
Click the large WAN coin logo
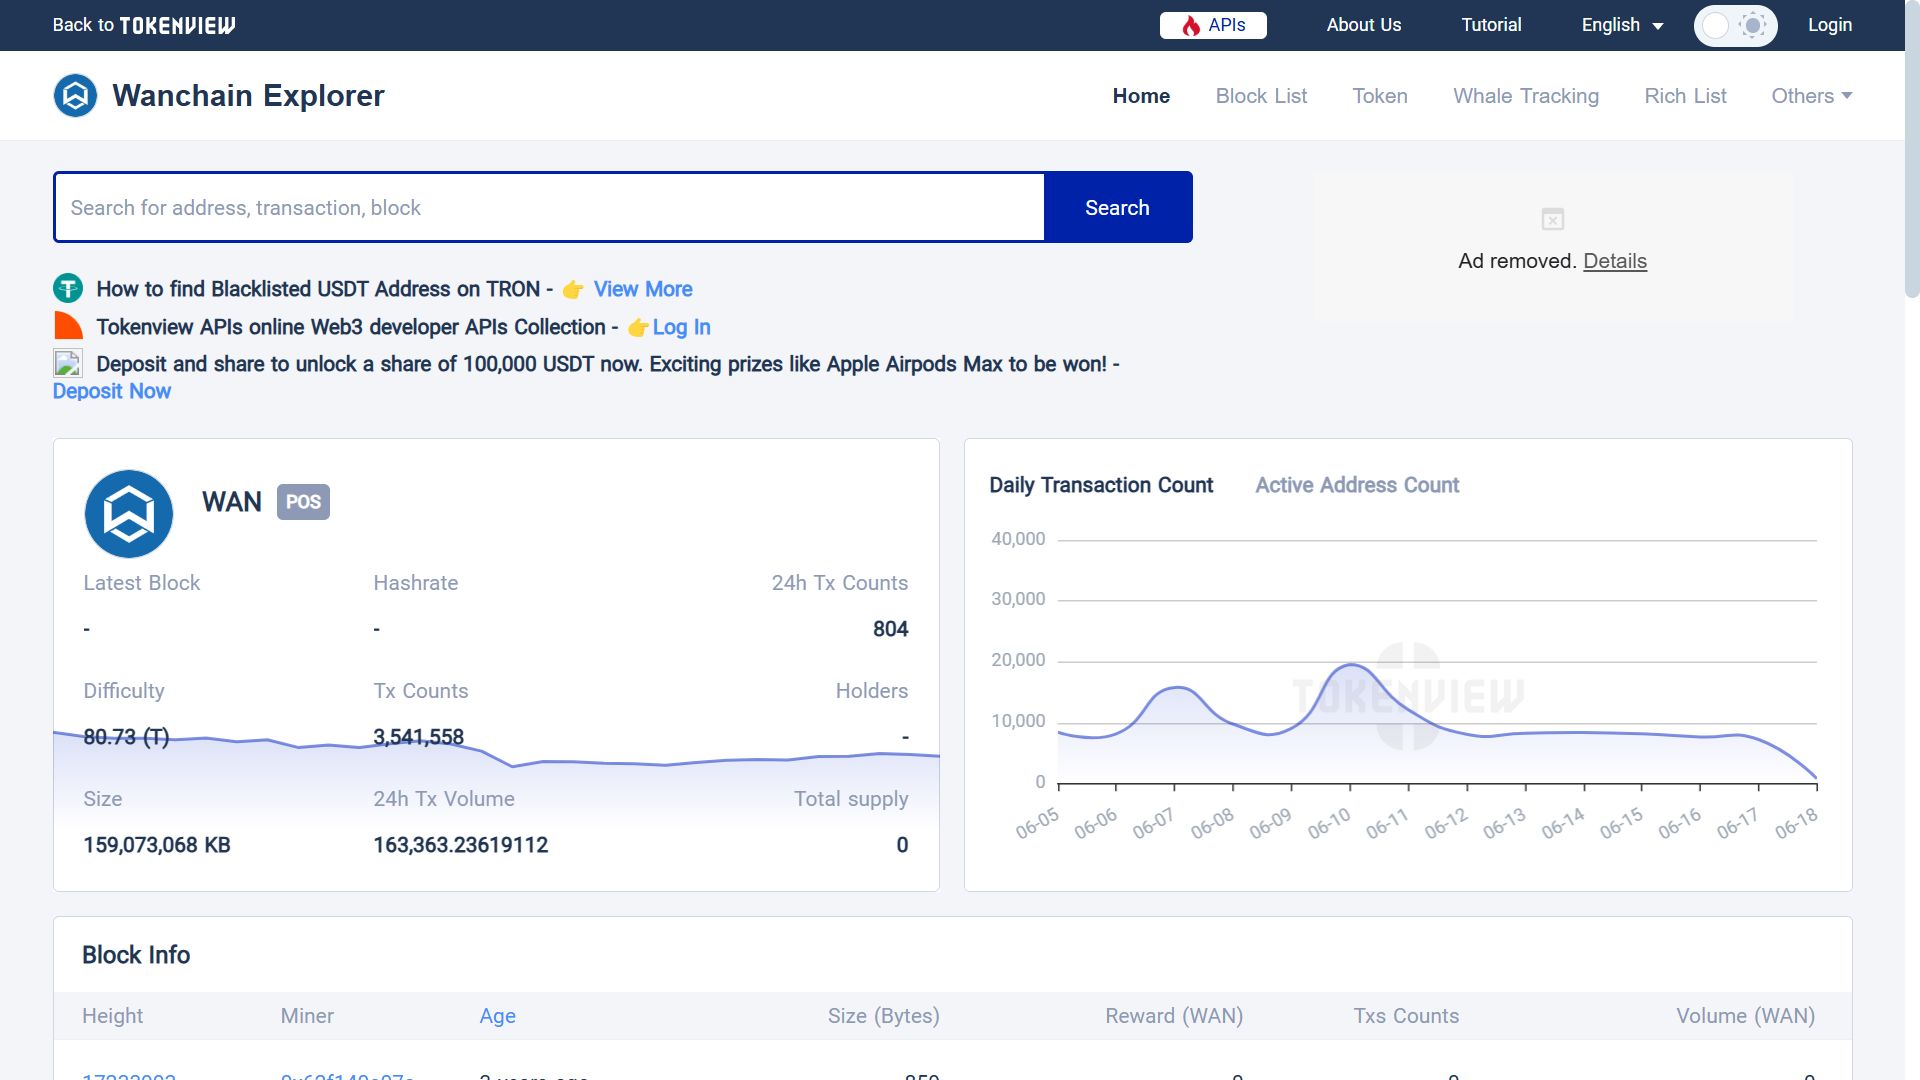(129, 513)
